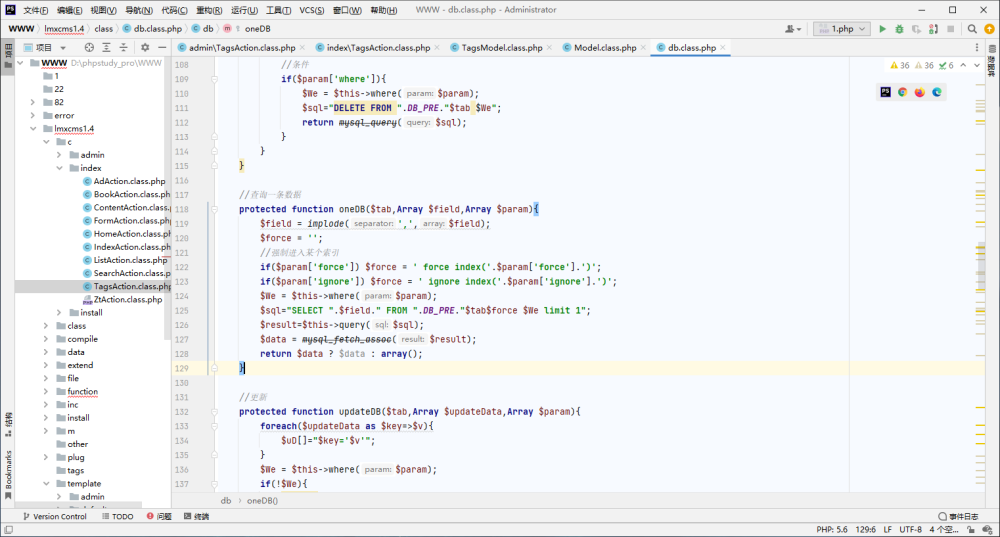Screen dimensions: 1000x537
Task: Start debugging with the bug icon
Action: (x=899, y=29)
